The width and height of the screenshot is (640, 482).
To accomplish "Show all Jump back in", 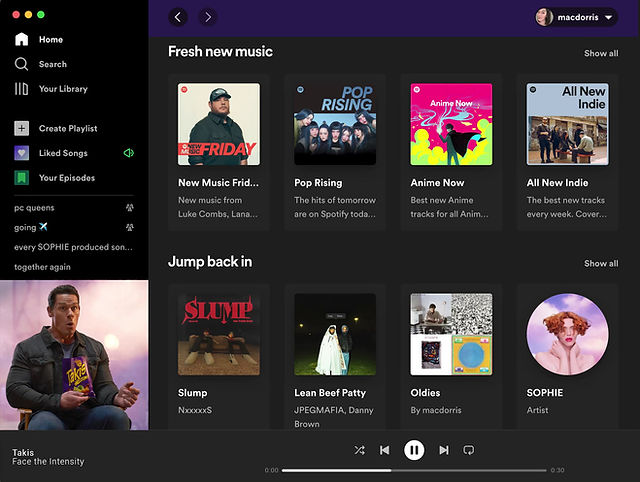I will [x=601, y=263].
